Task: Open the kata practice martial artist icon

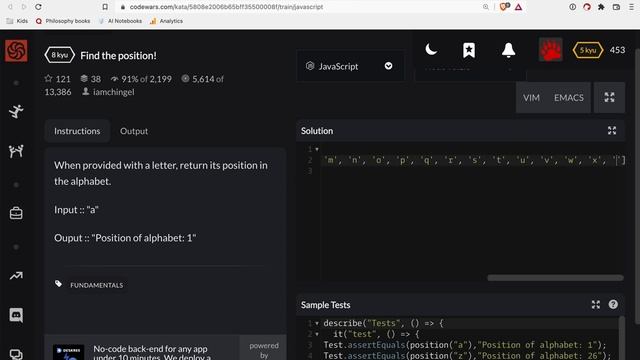Action: [16, 111]
